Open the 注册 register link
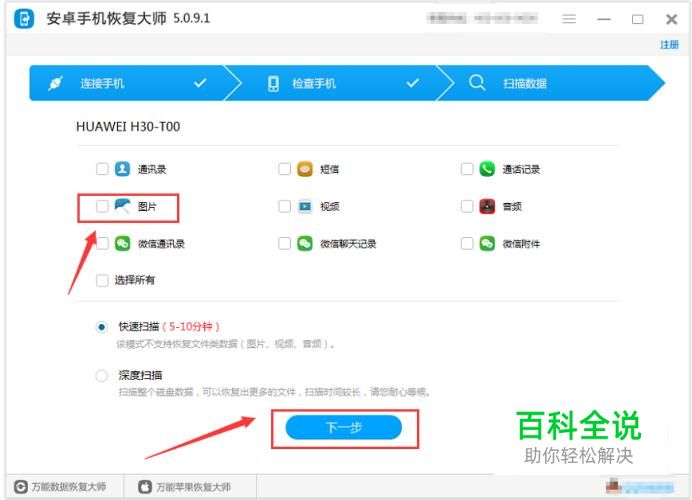This screenshot has height=500, width=692. coord(669,45)
